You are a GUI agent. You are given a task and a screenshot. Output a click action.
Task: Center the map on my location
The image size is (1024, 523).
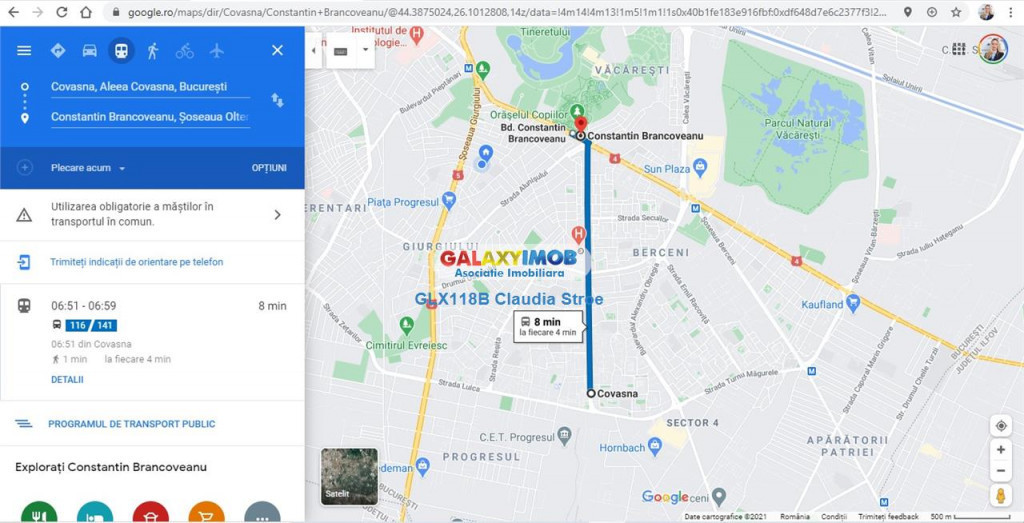pos(1000,426)
